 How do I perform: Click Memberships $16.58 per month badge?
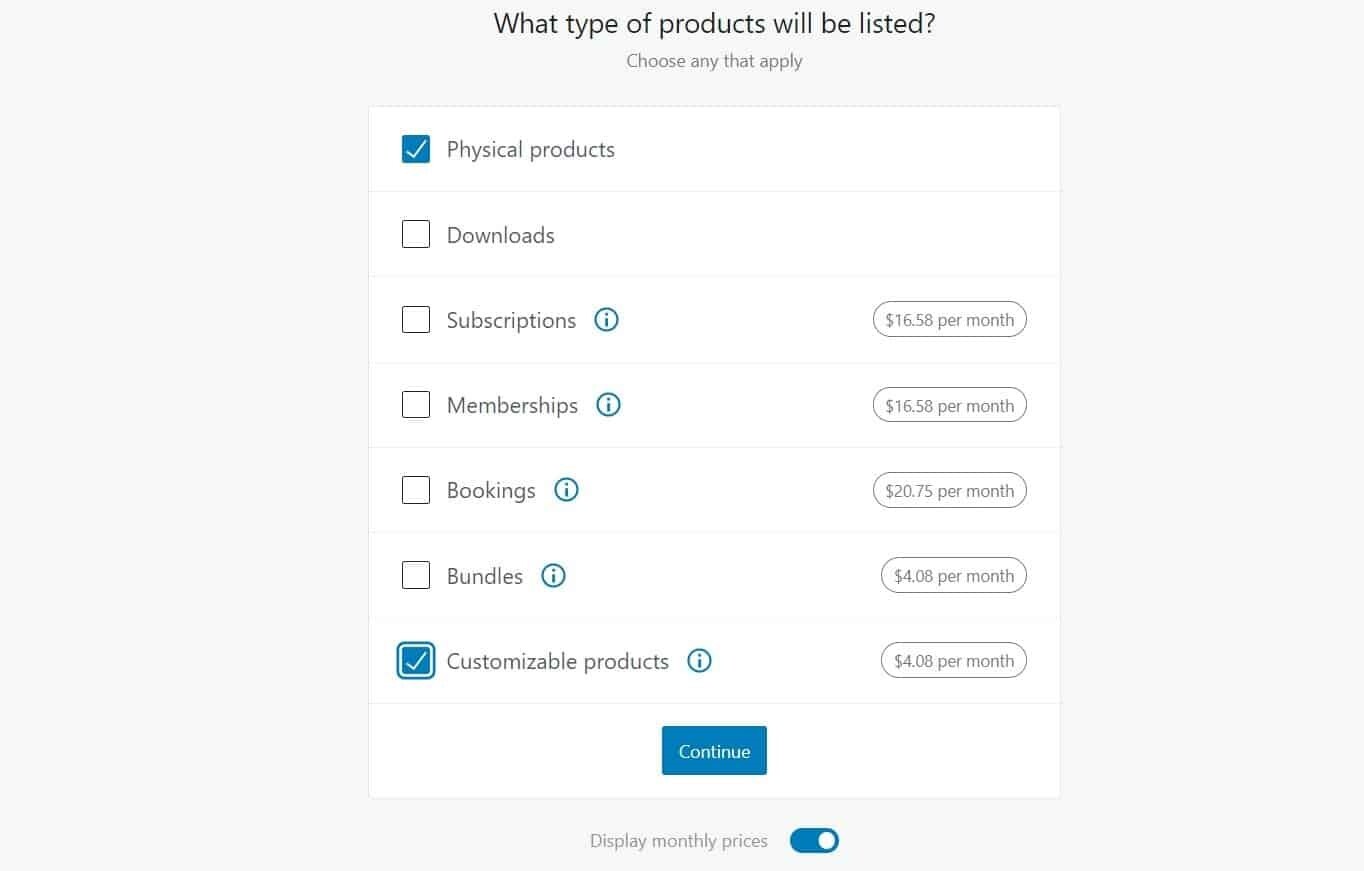point(949,405)
